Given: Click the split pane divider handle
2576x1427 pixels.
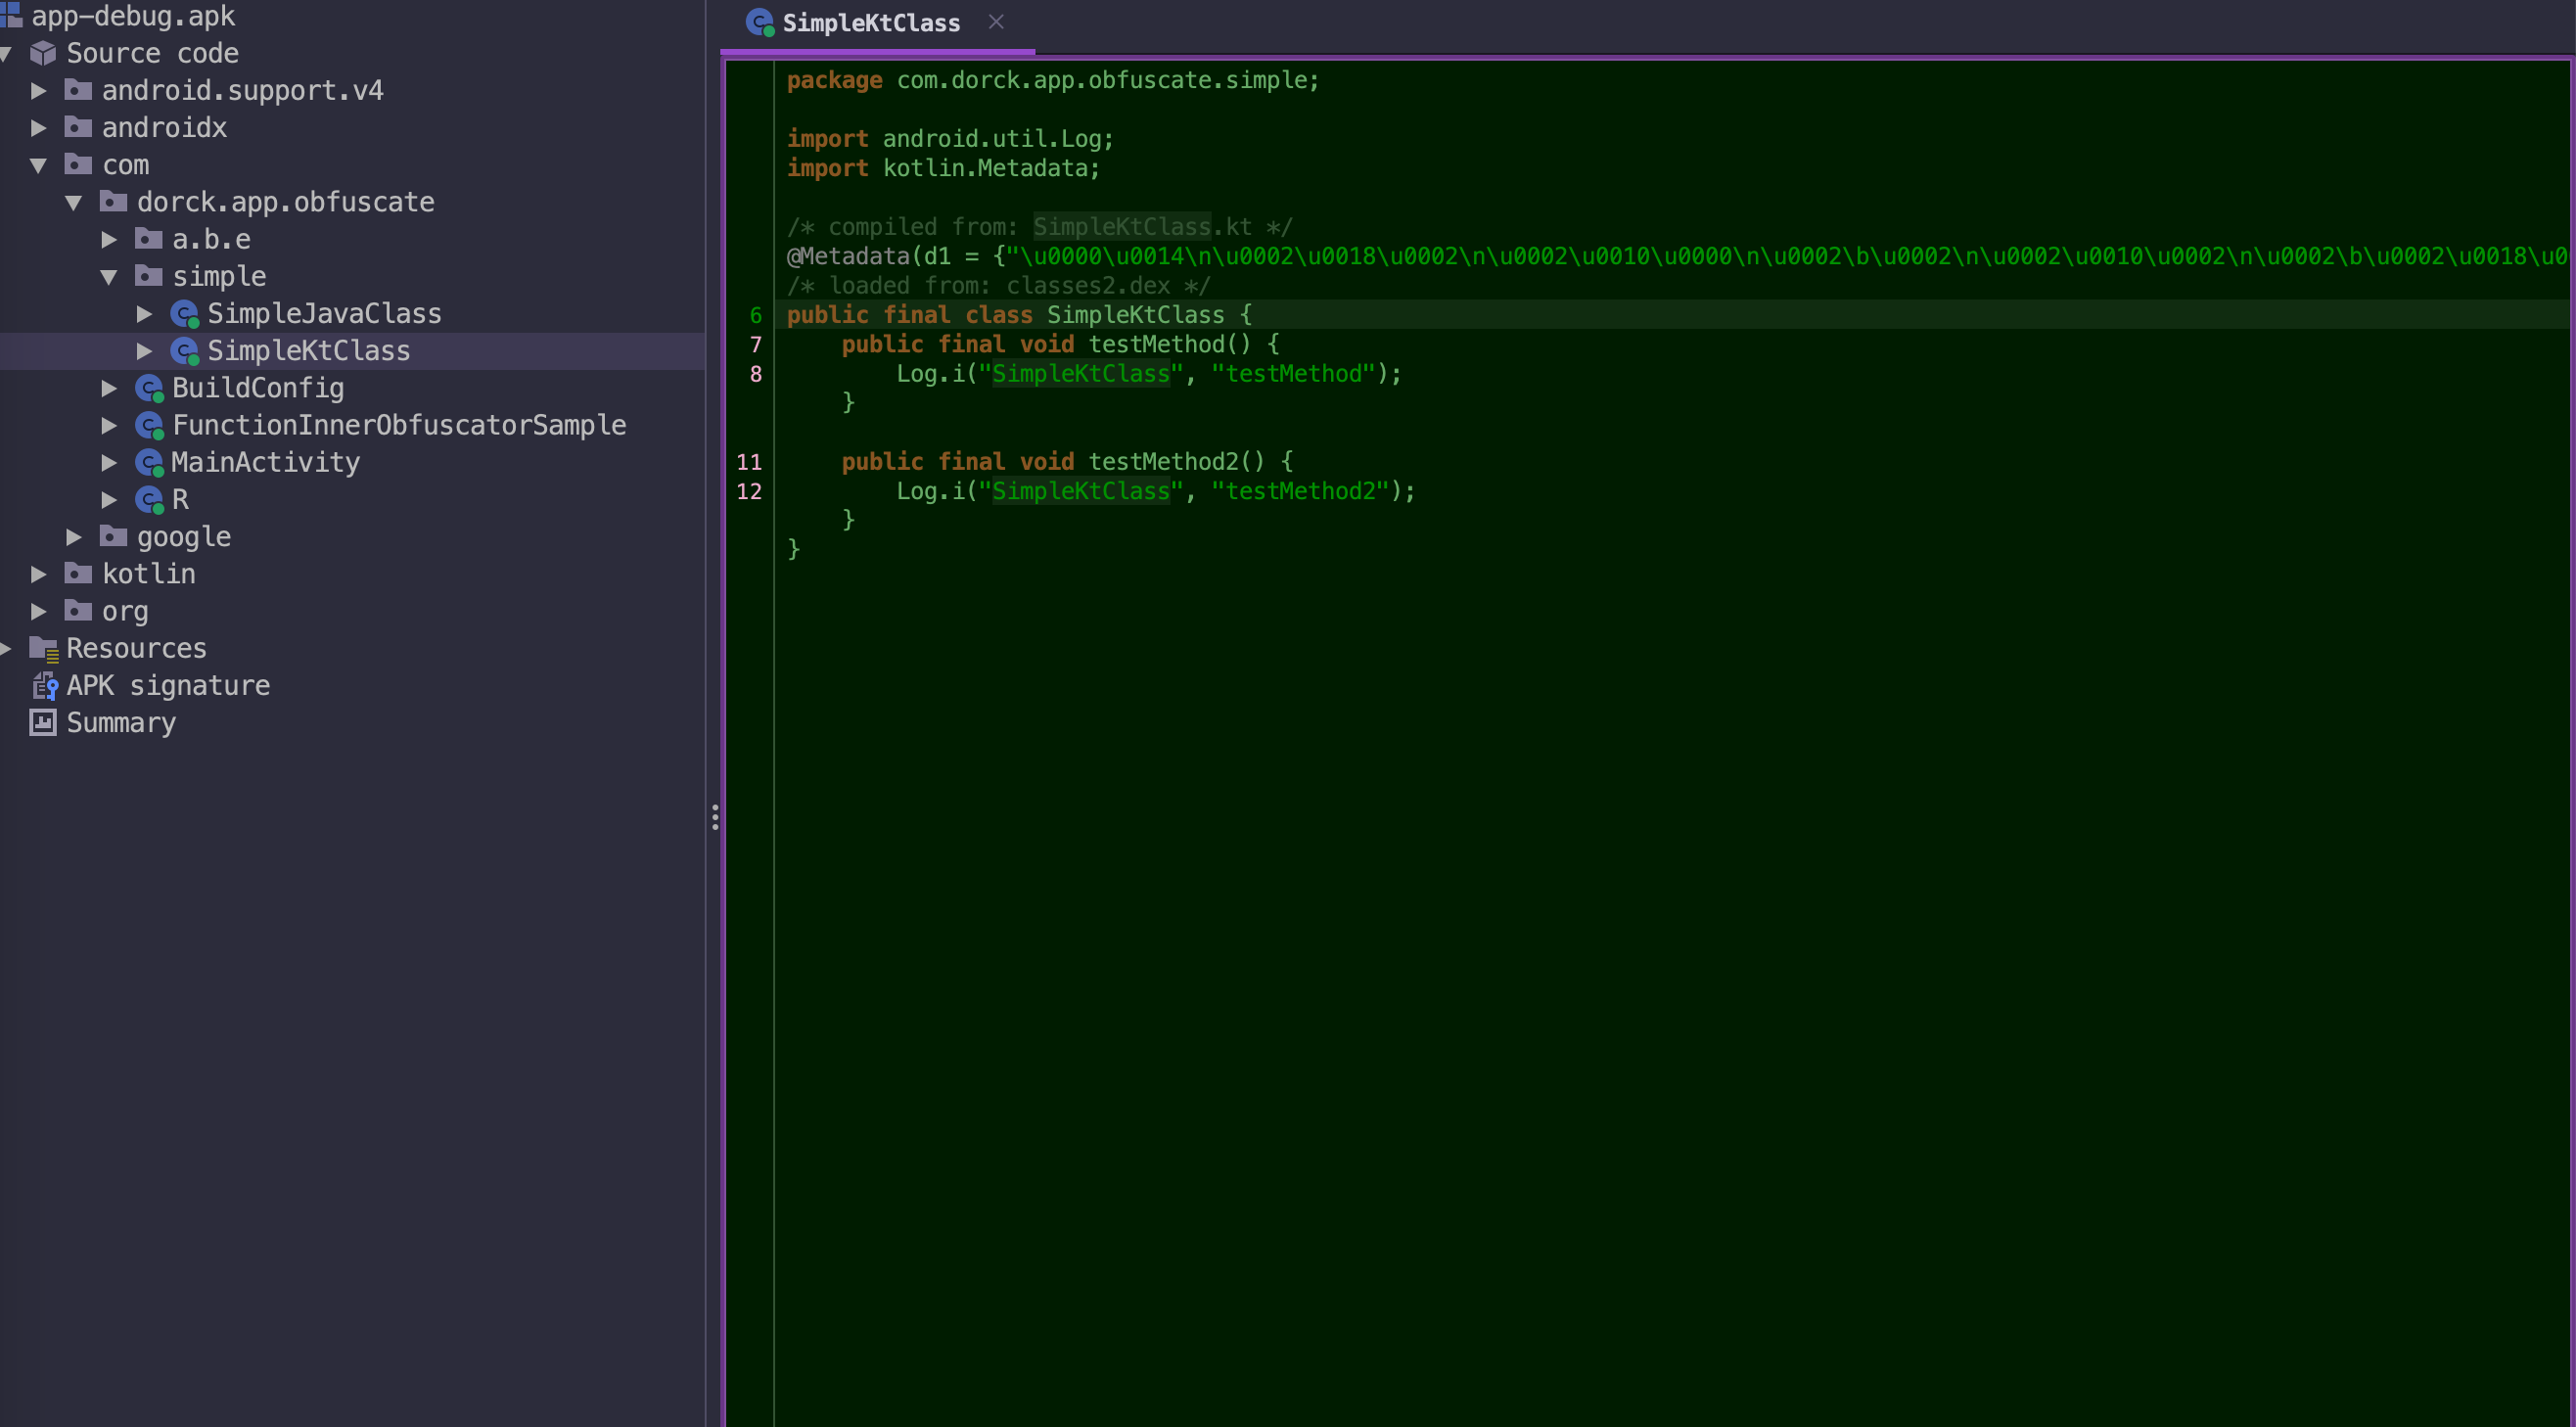Looking at the screenshot, I should [x=715, y=817].
